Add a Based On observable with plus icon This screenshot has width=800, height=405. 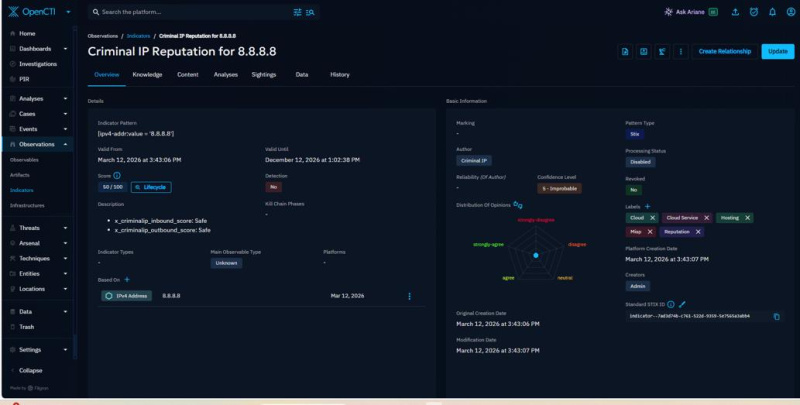pyautogui.click(x=127, y=280)
